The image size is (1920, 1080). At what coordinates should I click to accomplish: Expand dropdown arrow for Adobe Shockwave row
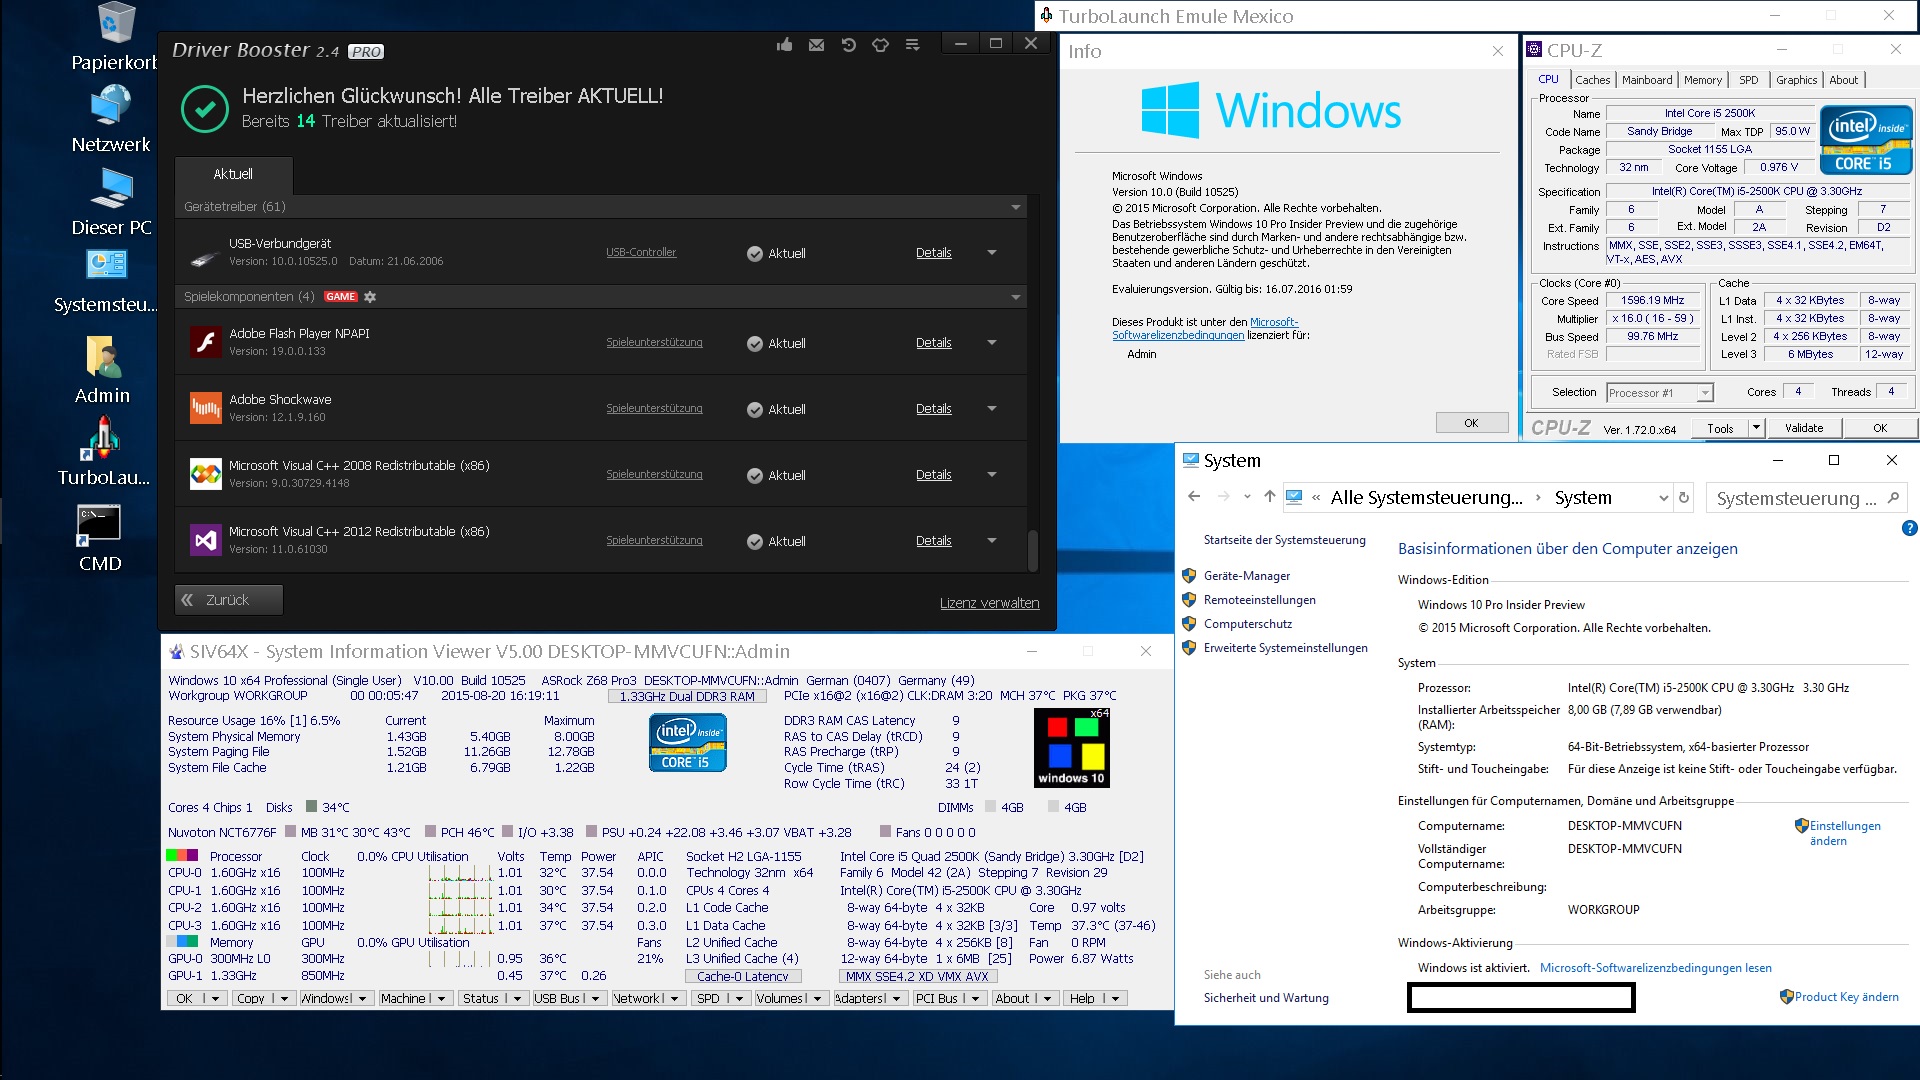point(992,409)
